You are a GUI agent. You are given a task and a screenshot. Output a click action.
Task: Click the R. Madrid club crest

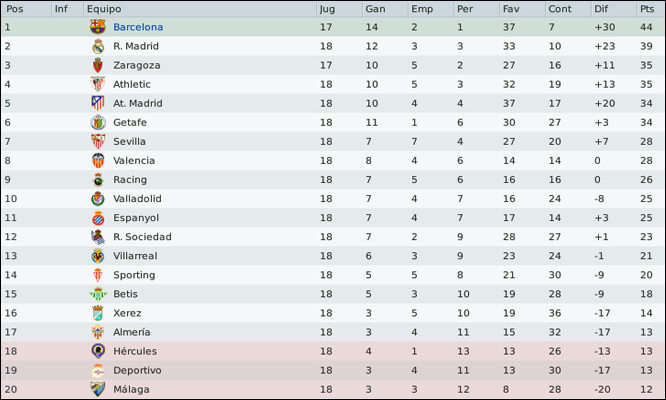coord(98,46)
